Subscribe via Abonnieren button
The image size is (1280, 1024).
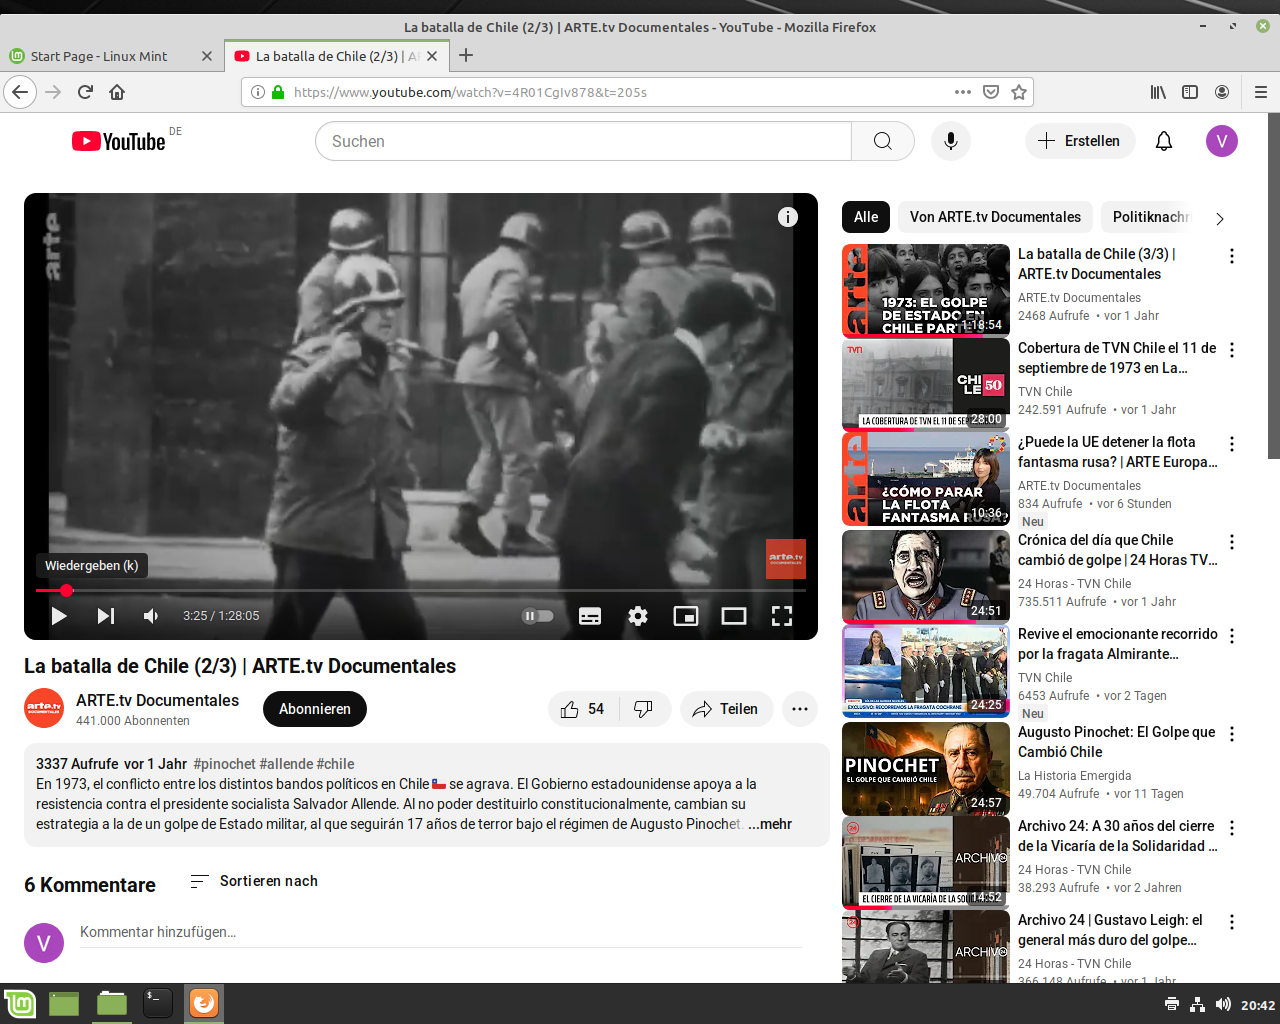(315, 709)
